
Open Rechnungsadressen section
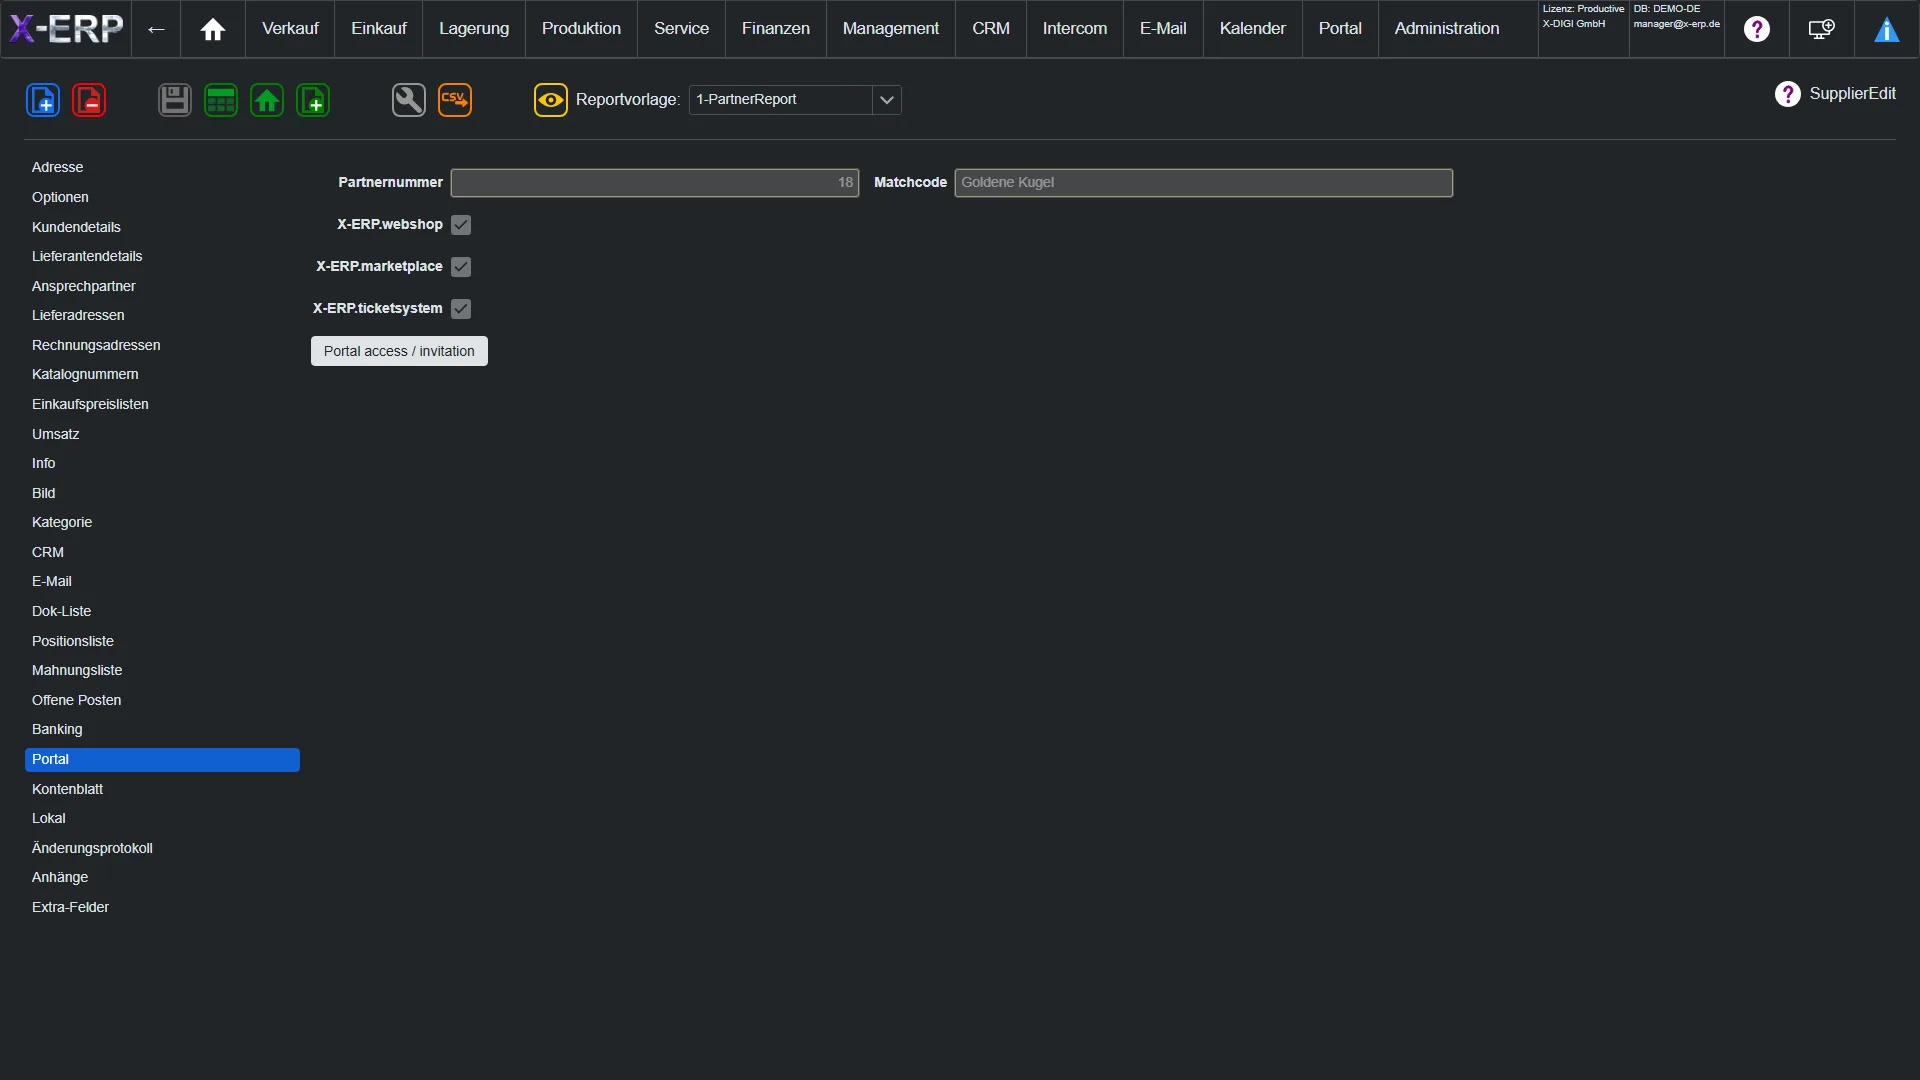[x=162, y=346]
